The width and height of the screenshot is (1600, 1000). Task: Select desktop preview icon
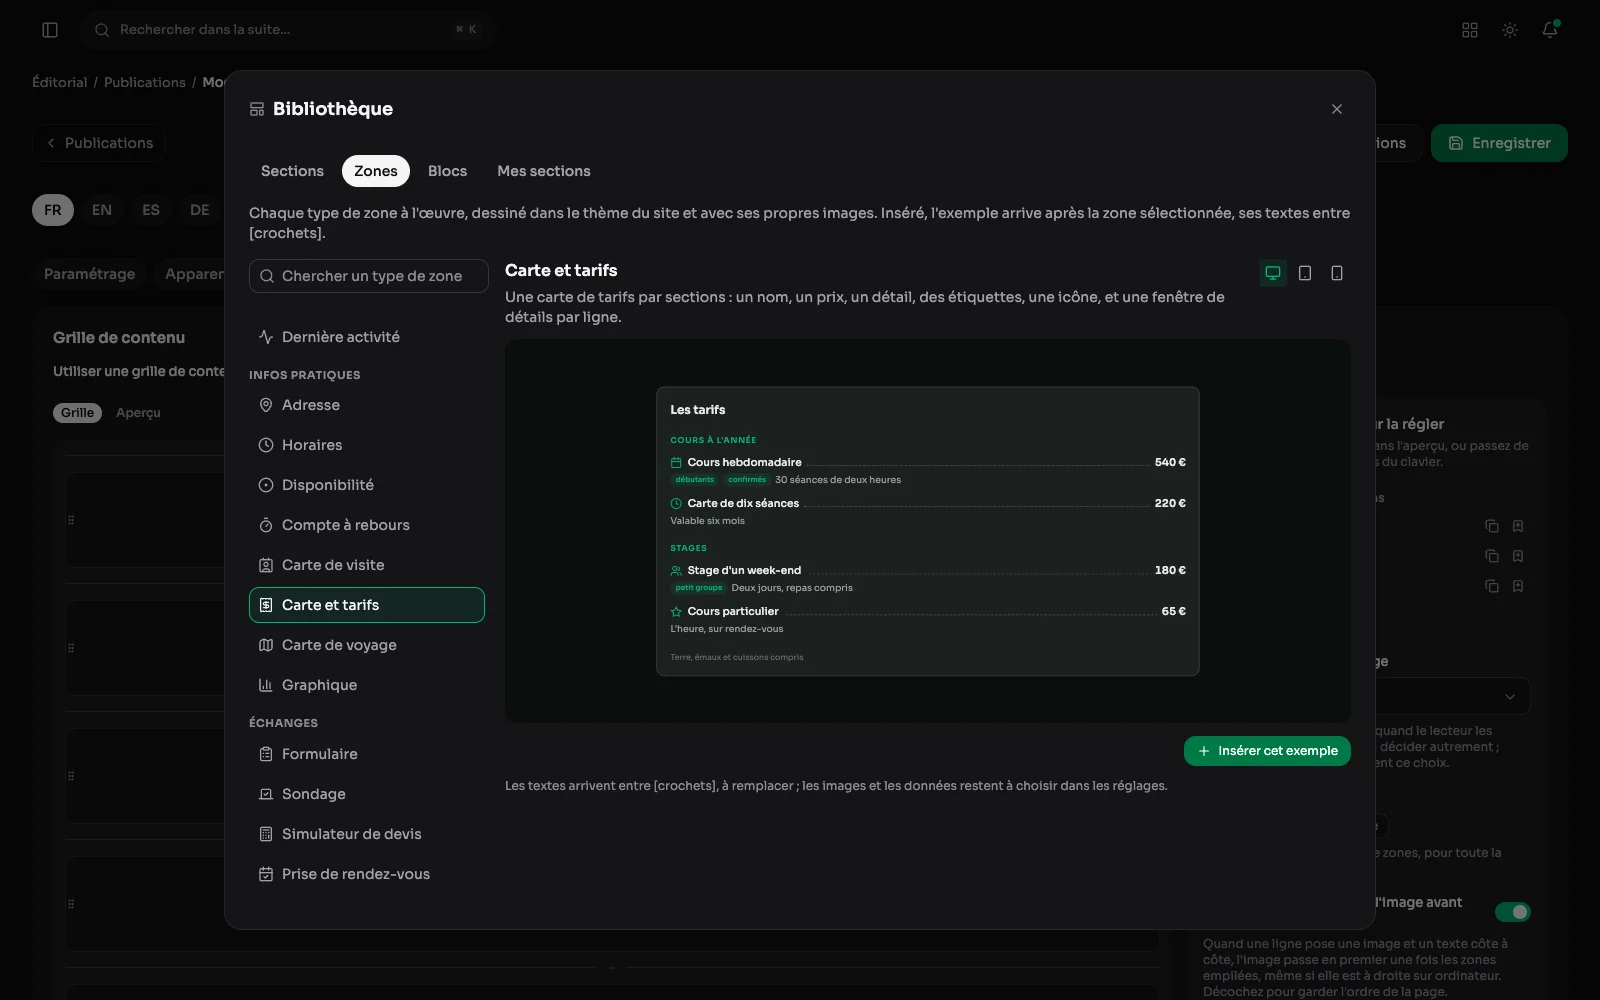tap(1273, 273)
